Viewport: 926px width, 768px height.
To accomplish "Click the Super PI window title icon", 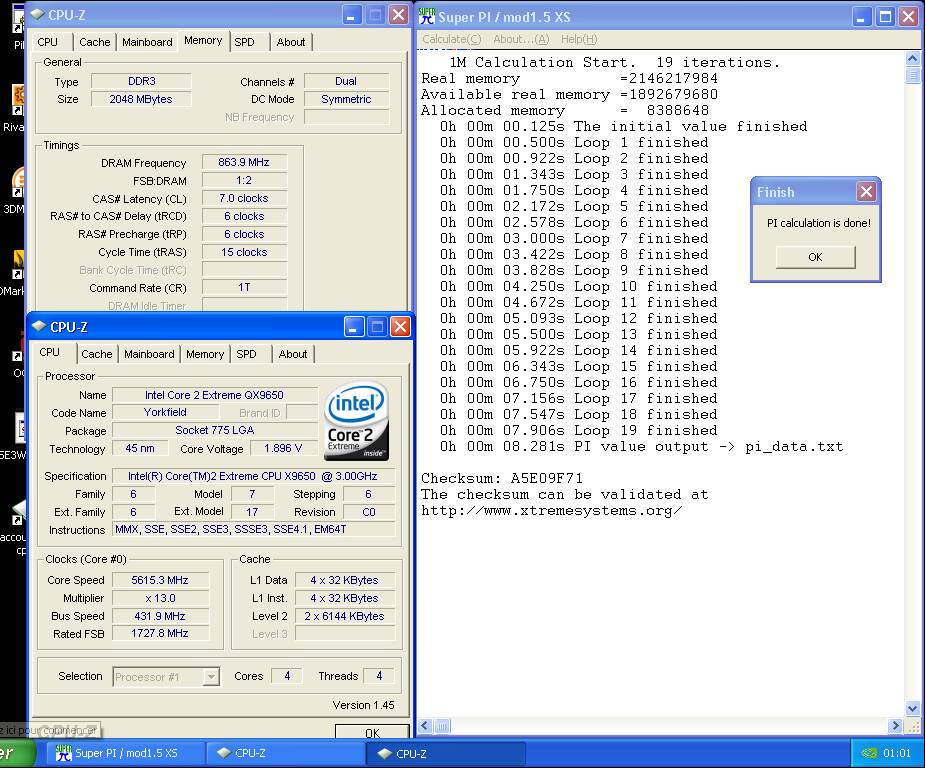I will point(426,17).
